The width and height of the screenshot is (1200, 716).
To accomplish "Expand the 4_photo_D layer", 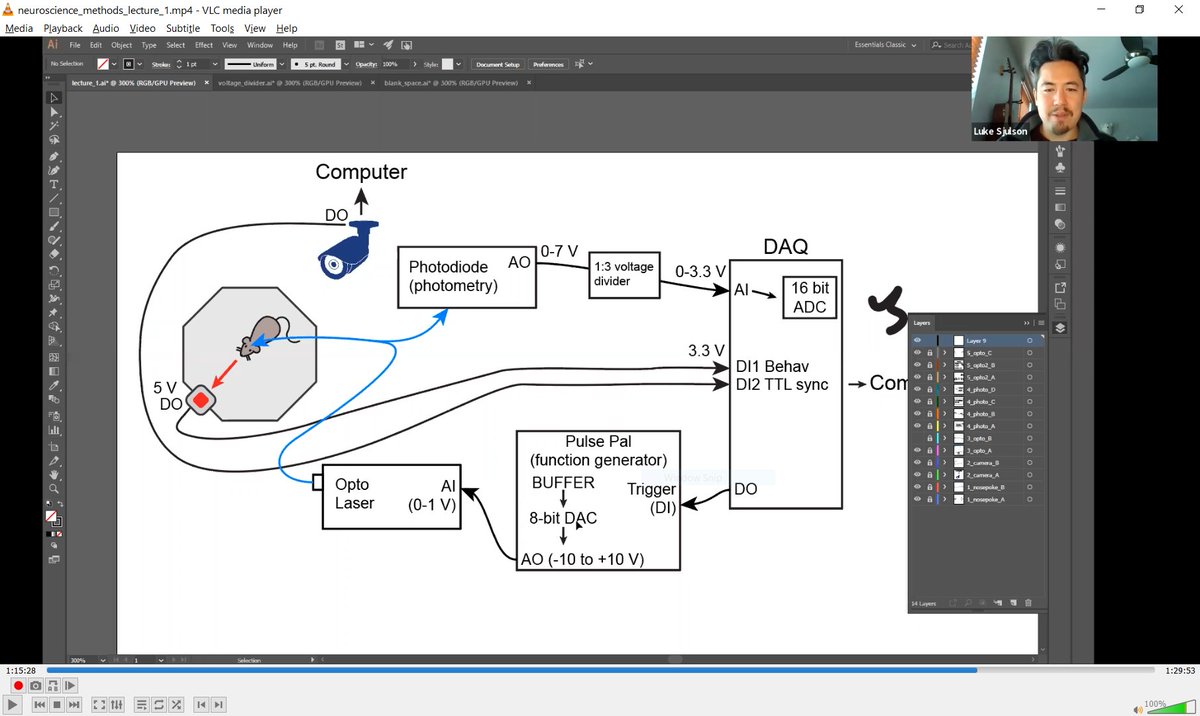I will point(944,389).
